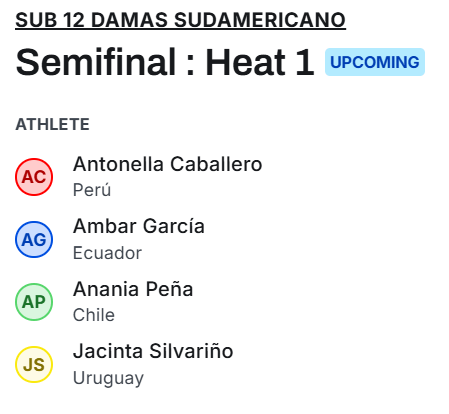
Task: Click the Chile country label
Action: click(x=94, y=315)
